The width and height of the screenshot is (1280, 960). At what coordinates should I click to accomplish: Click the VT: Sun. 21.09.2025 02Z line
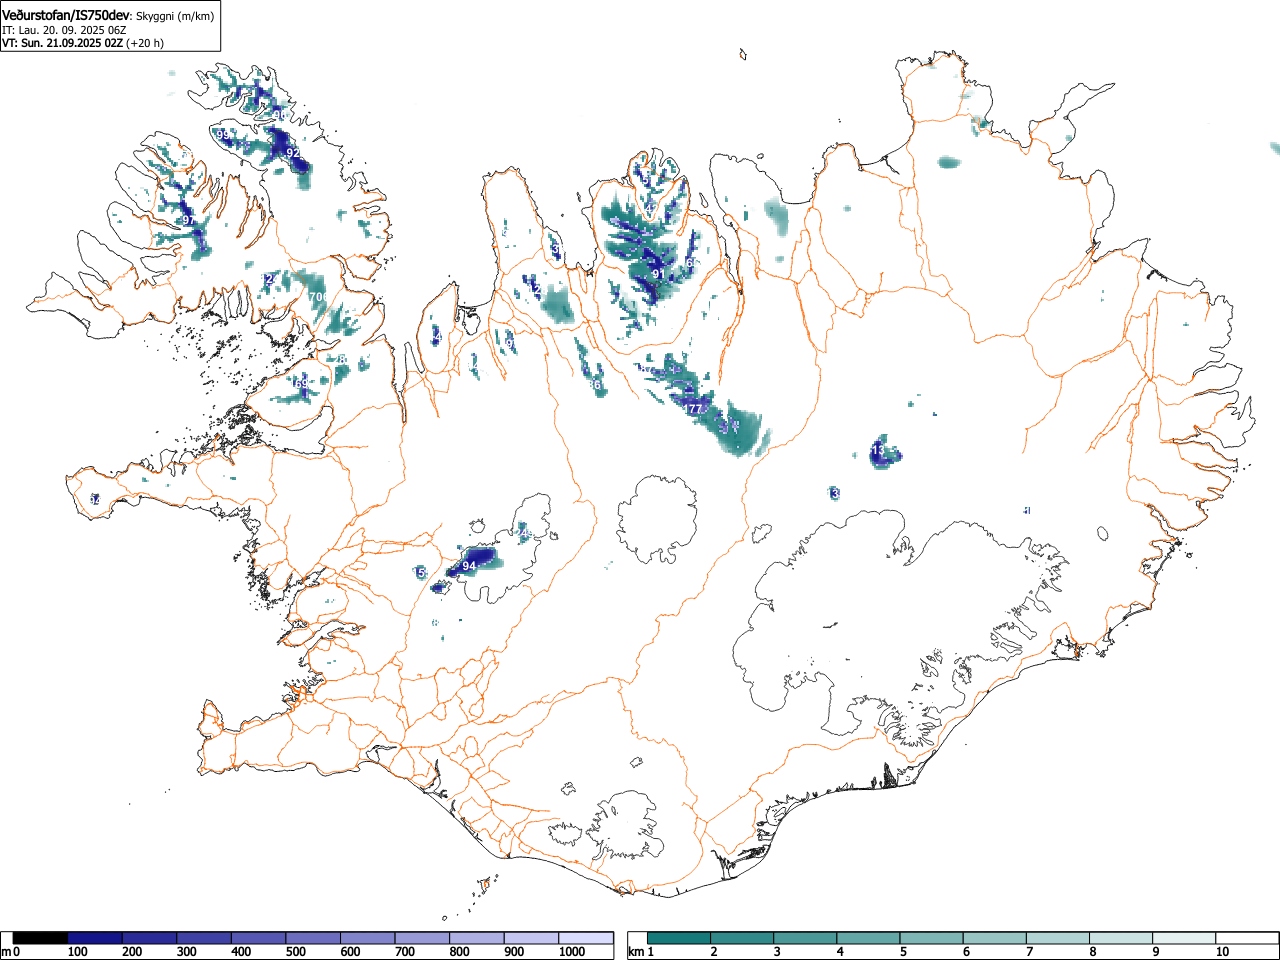pos(61,43)
